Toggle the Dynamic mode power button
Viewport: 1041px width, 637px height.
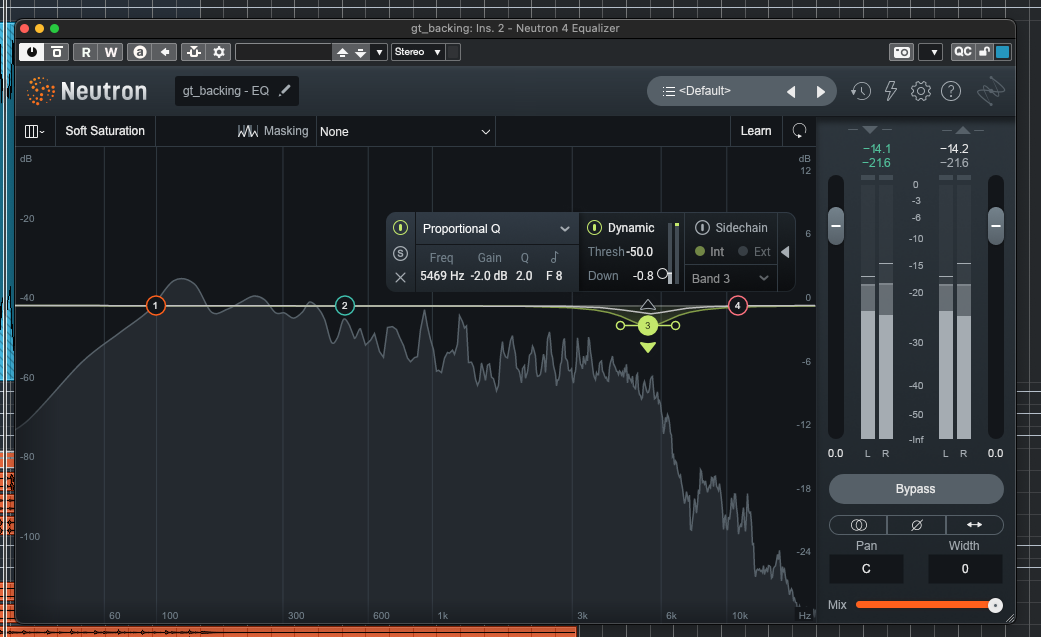coord(594,228)
